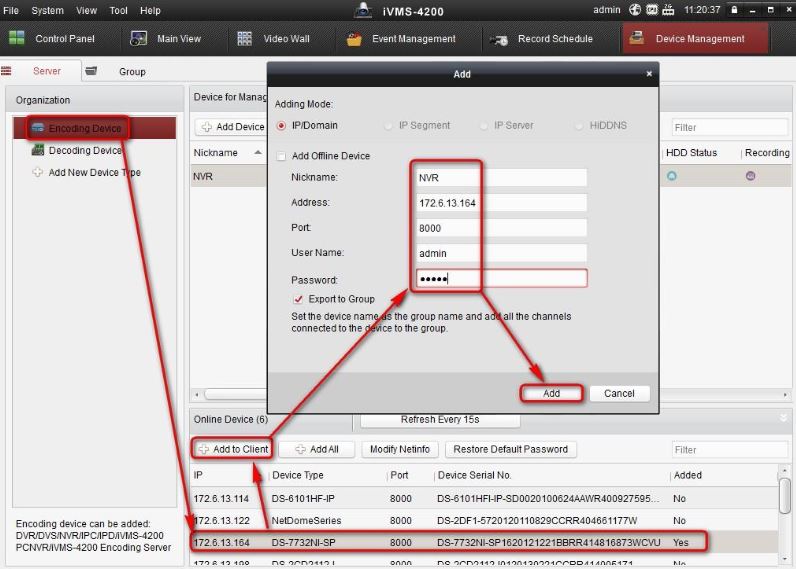Image resolution: width=796 pixels, height=569 pixels.
Task: Open the System menu
Action: [47, 10]
